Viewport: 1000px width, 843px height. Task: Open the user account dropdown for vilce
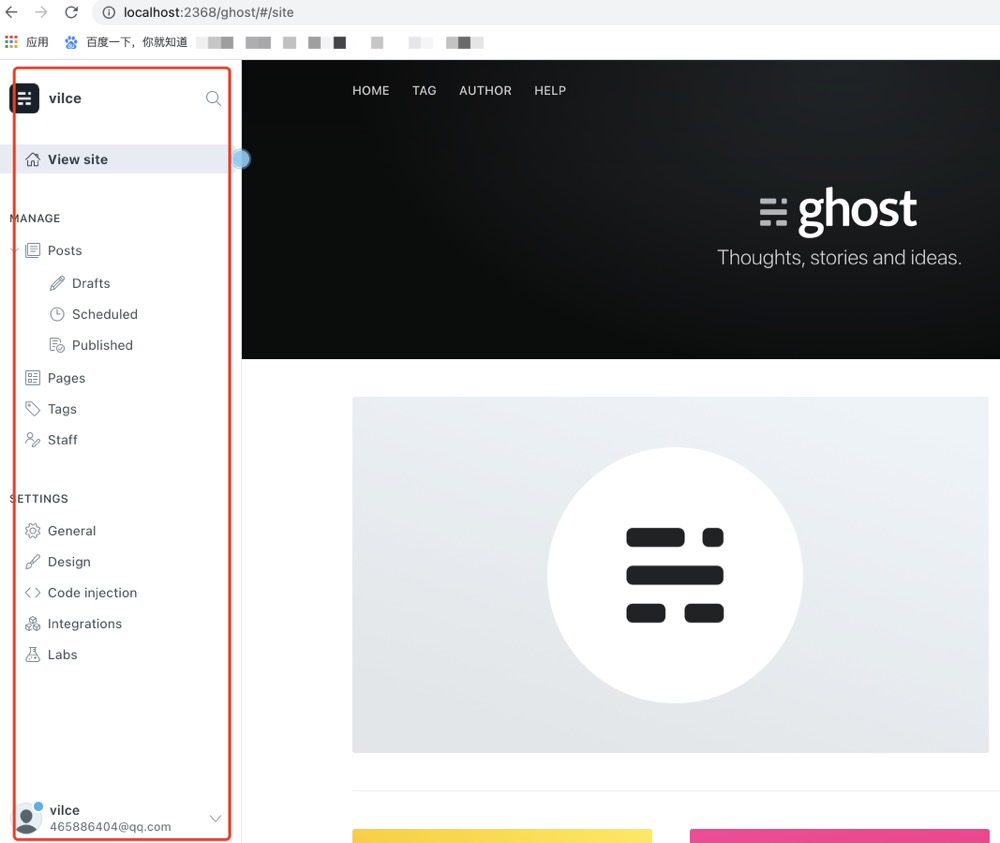coord(215,817)
